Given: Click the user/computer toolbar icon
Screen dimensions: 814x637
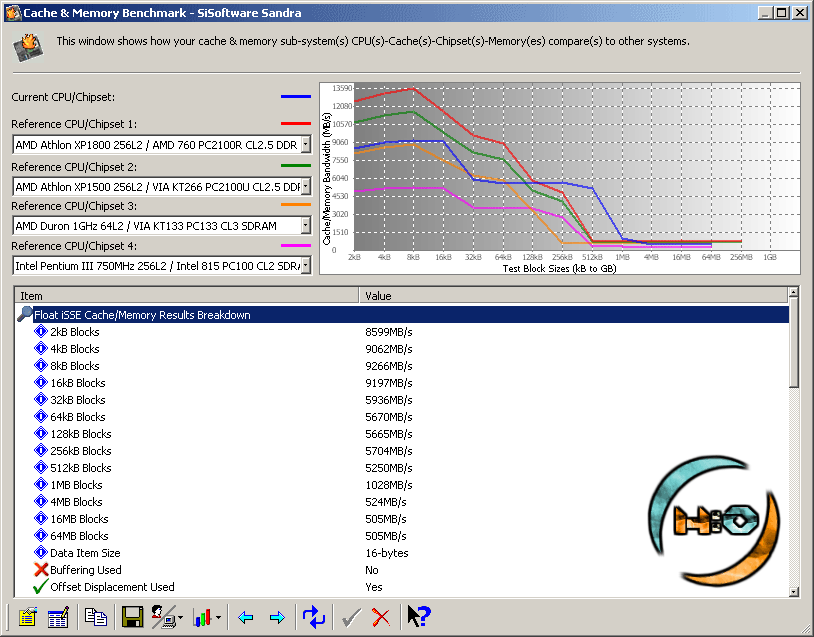Looking at the screenshot, I should 164,617.
